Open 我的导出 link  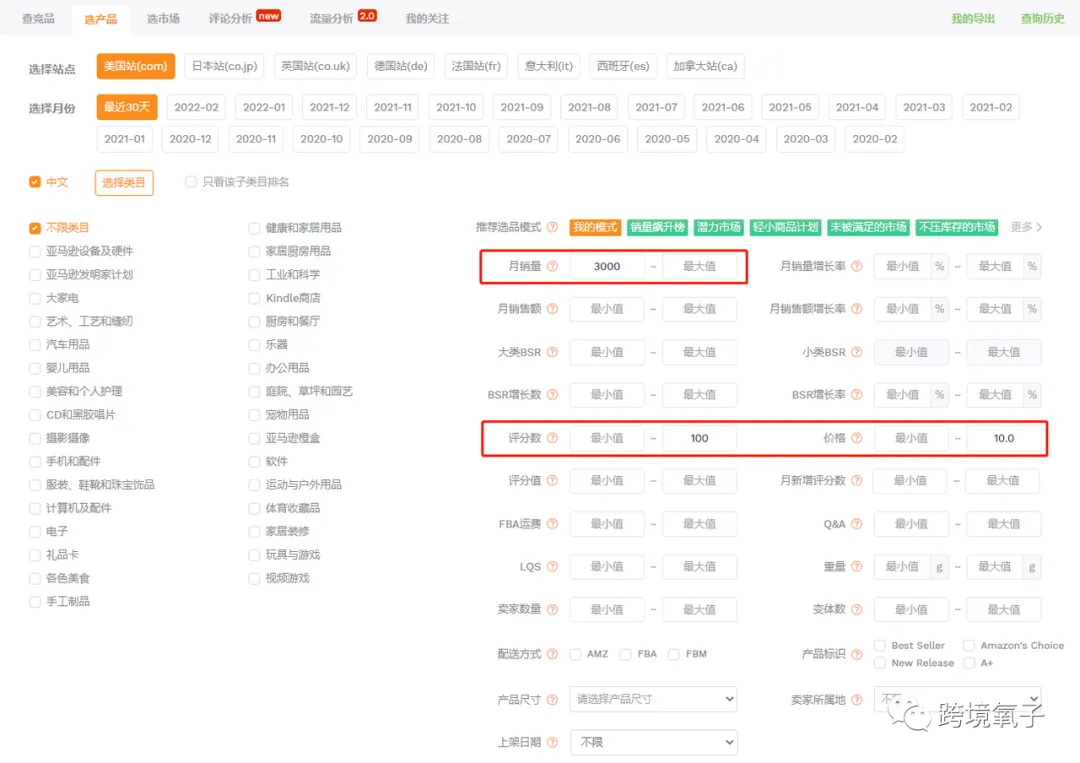[973, 19]
